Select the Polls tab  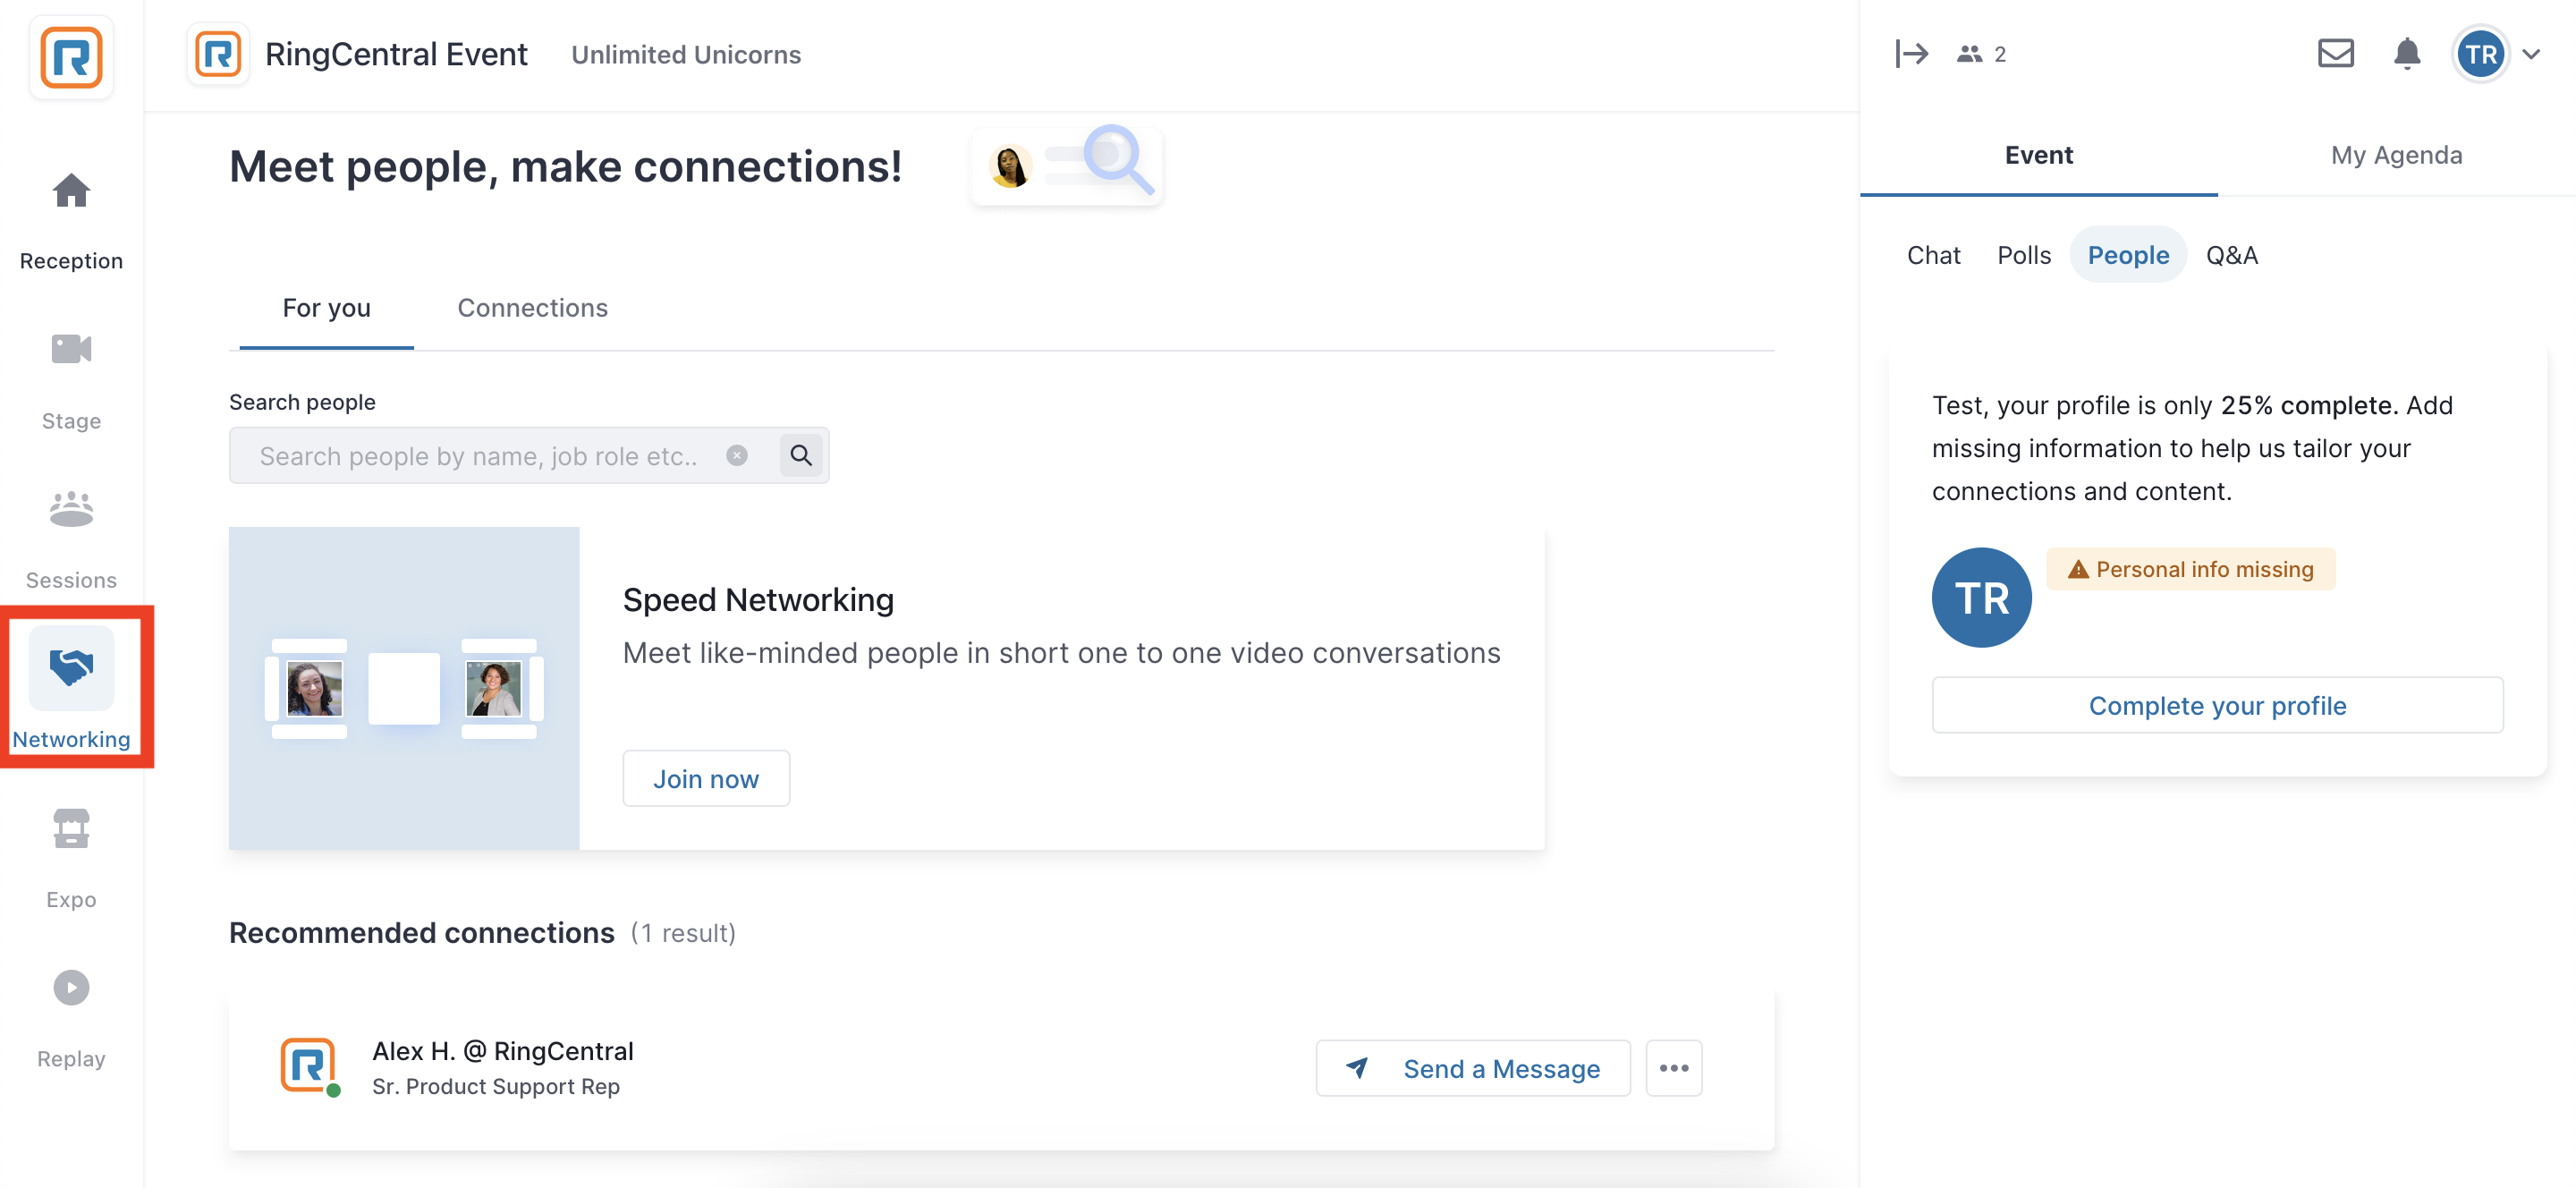(2023, 255)
